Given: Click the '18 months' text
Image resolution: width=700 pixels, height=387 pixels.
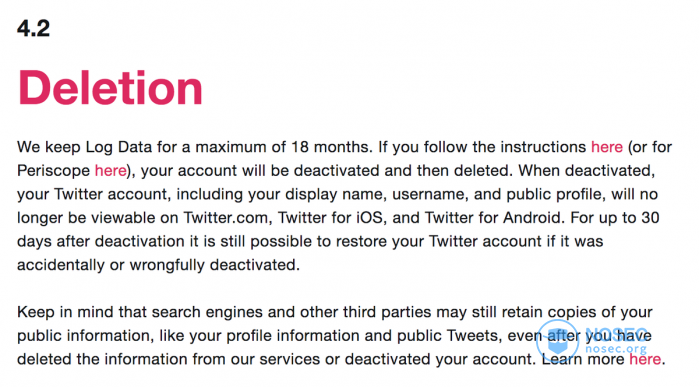Looking at the screenshot, I should point(331,147).
